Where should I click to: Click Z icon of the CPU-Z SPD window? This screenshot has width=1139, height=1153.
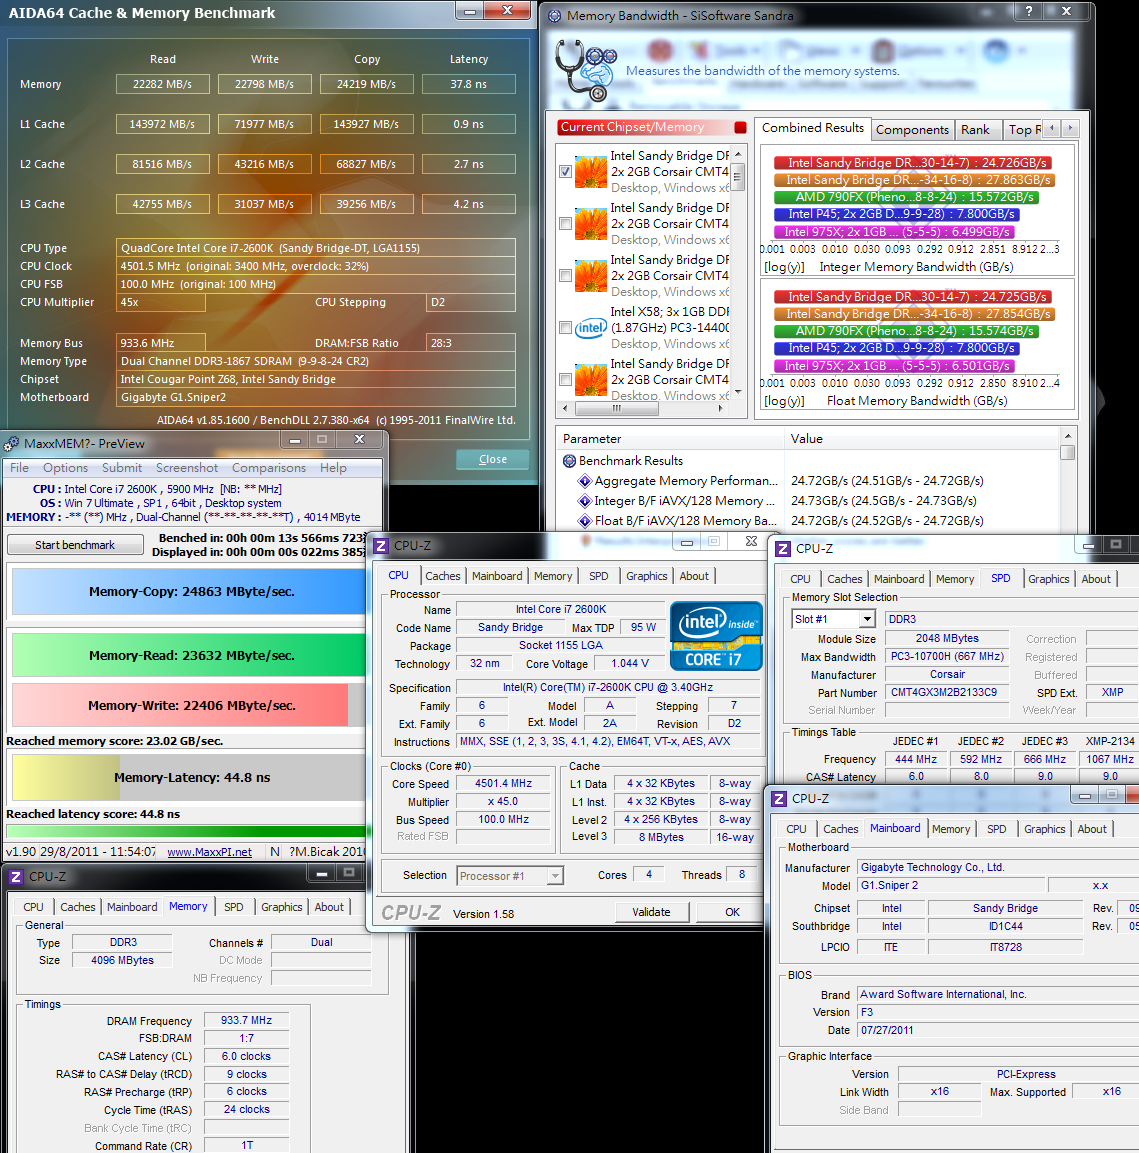pos(783,549)
